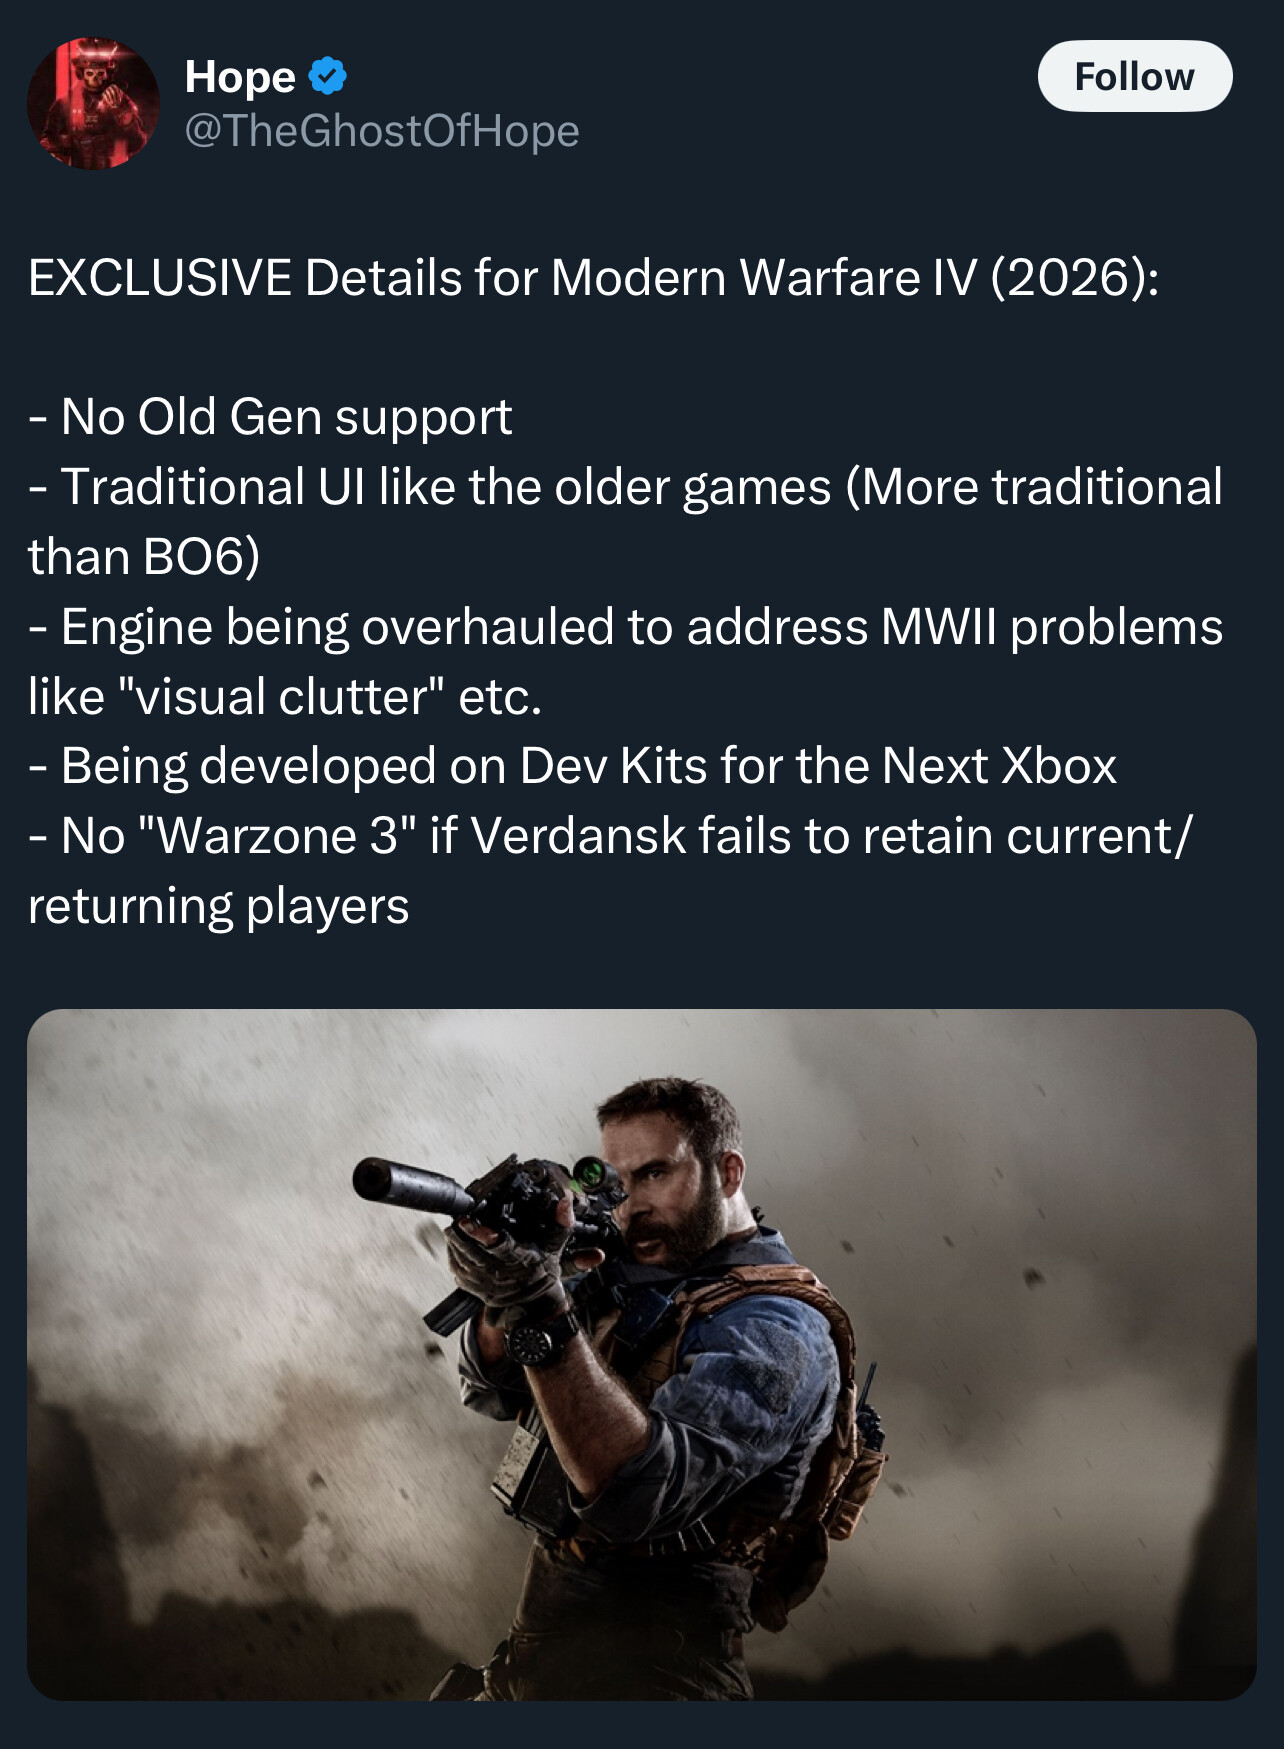The width and height of the screenshot is (1284, 1749).
Task: Open the display name Hope
Action: click(x=240, y=77)
